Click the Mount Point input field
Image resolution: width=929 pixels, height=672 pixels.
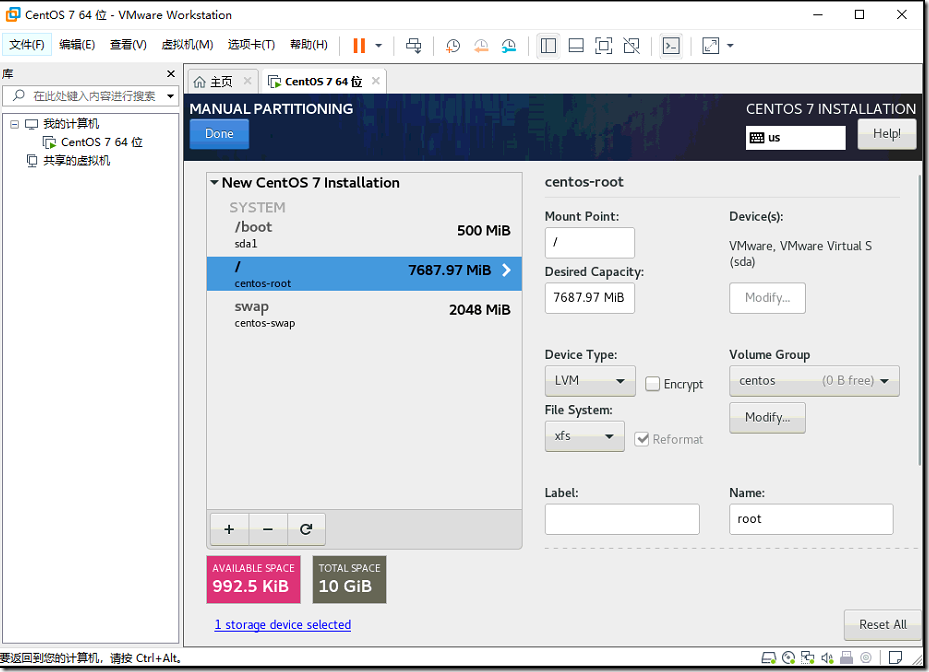click(590, 242)
